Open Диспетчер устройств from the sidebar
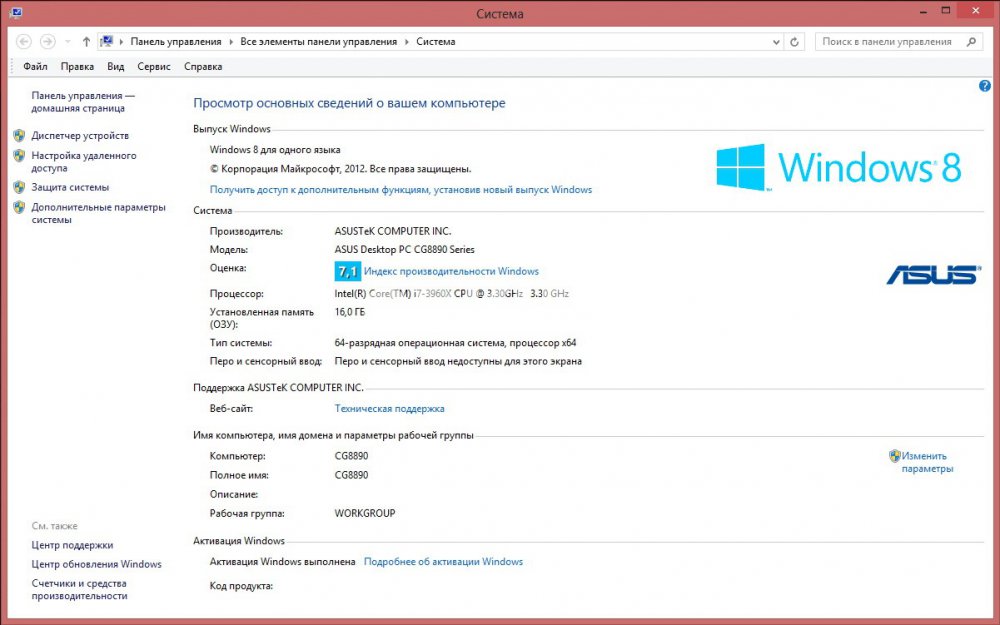 click(x=80, y=135)
